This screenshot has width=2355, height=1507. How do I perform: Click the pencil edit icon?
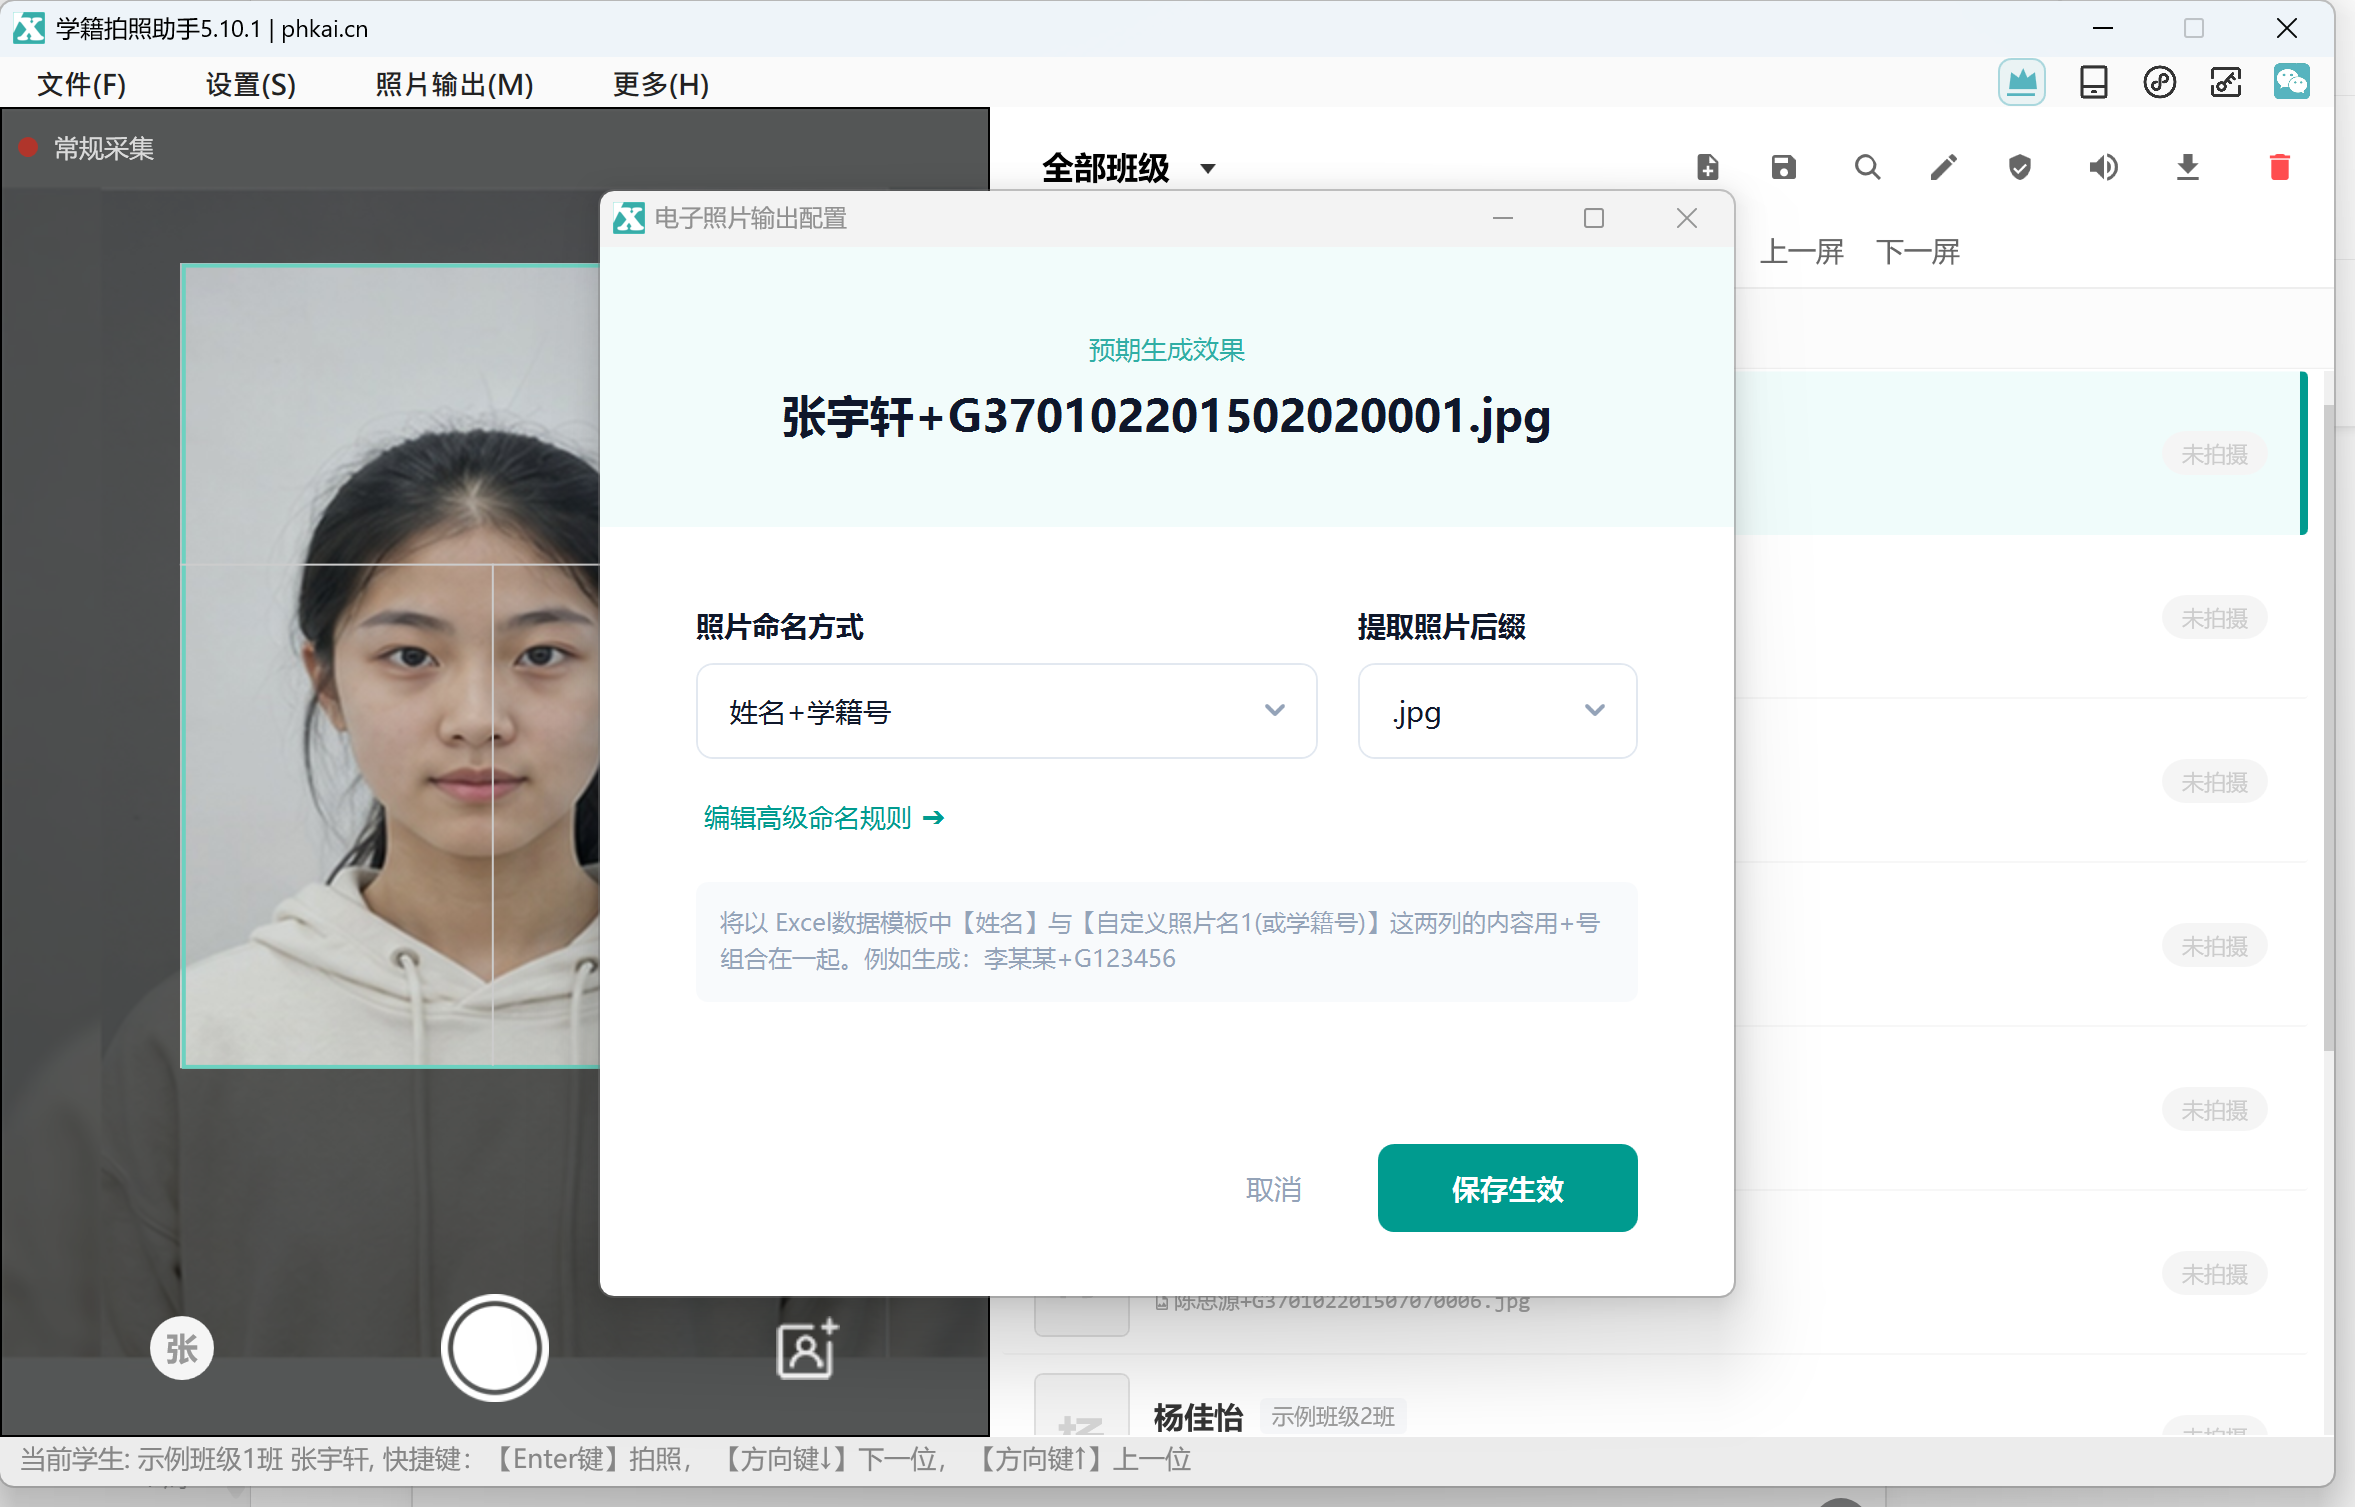click(1943, 167)
